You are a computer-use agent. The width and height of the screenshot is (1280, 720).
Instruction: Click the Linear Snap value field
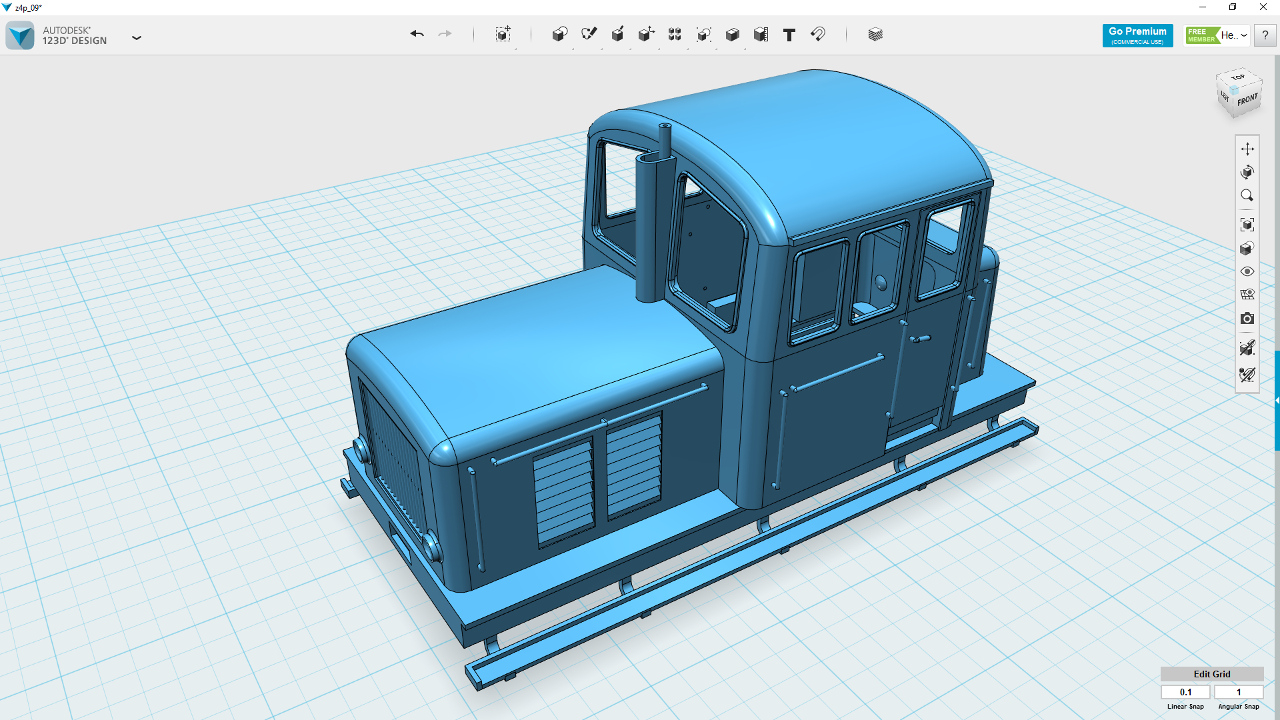click(x=1186, y=692)
